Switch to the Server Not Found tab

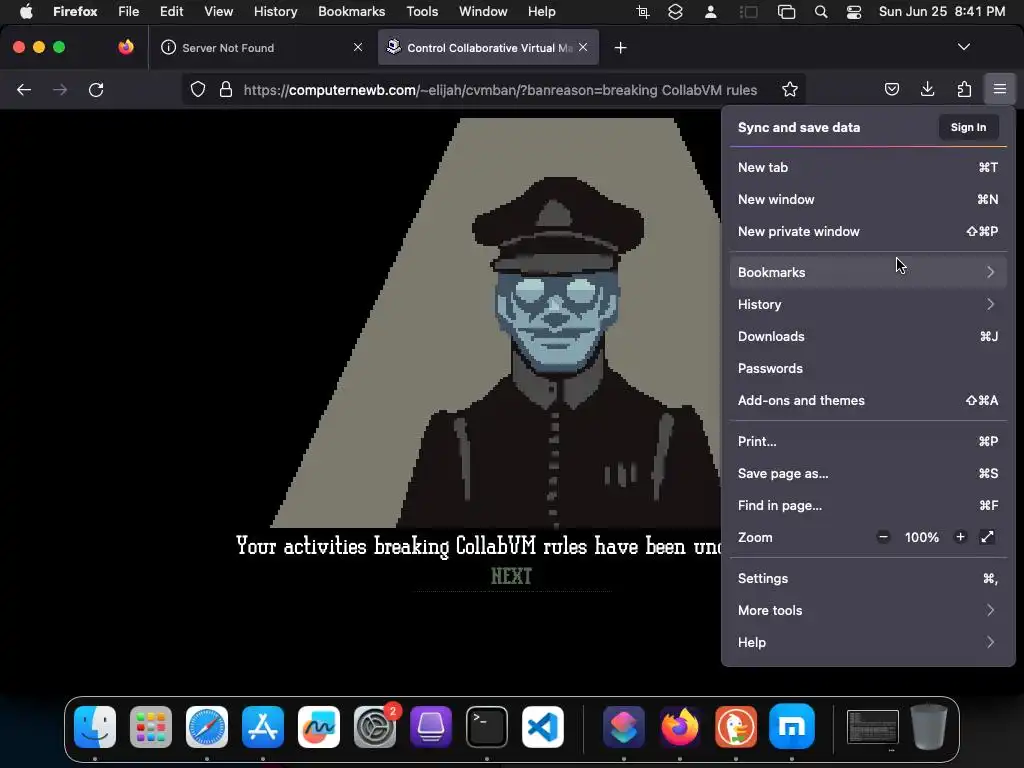click(x=262, y=47)
